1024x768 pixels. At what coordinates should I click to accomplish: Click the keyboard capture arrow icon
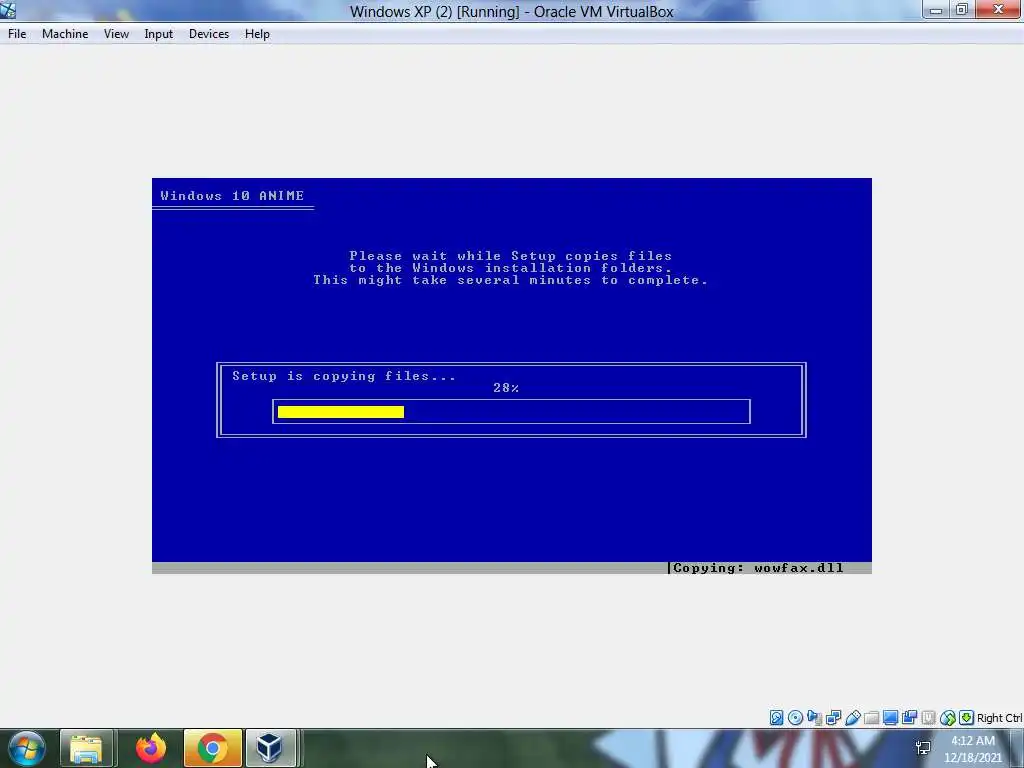[x=967, y=718]
